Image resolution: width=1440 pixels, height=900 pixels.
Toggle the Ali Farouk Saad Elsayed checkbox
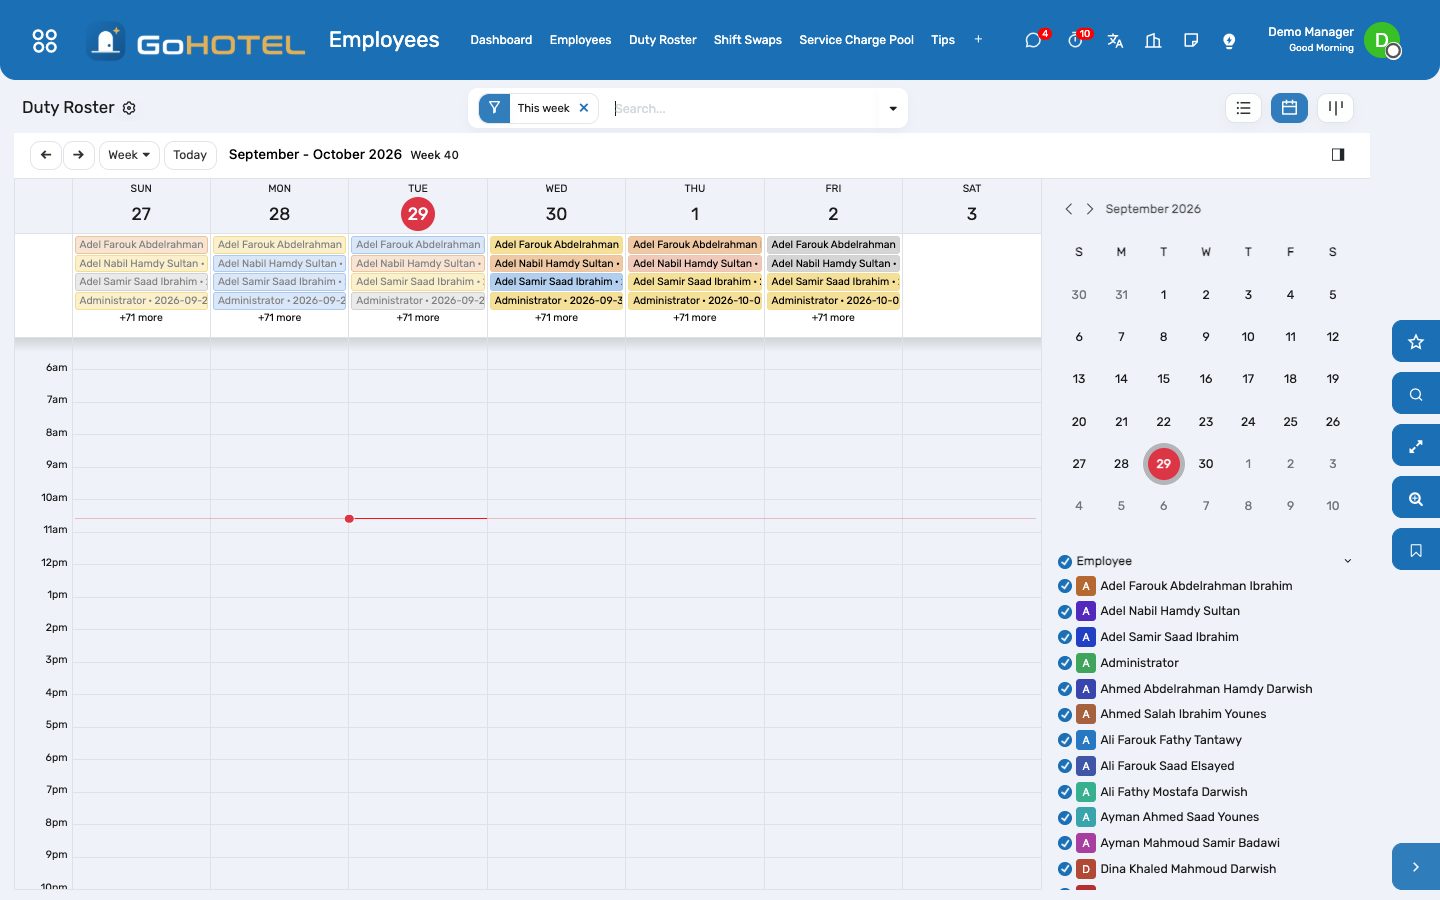coord(1065,766)
